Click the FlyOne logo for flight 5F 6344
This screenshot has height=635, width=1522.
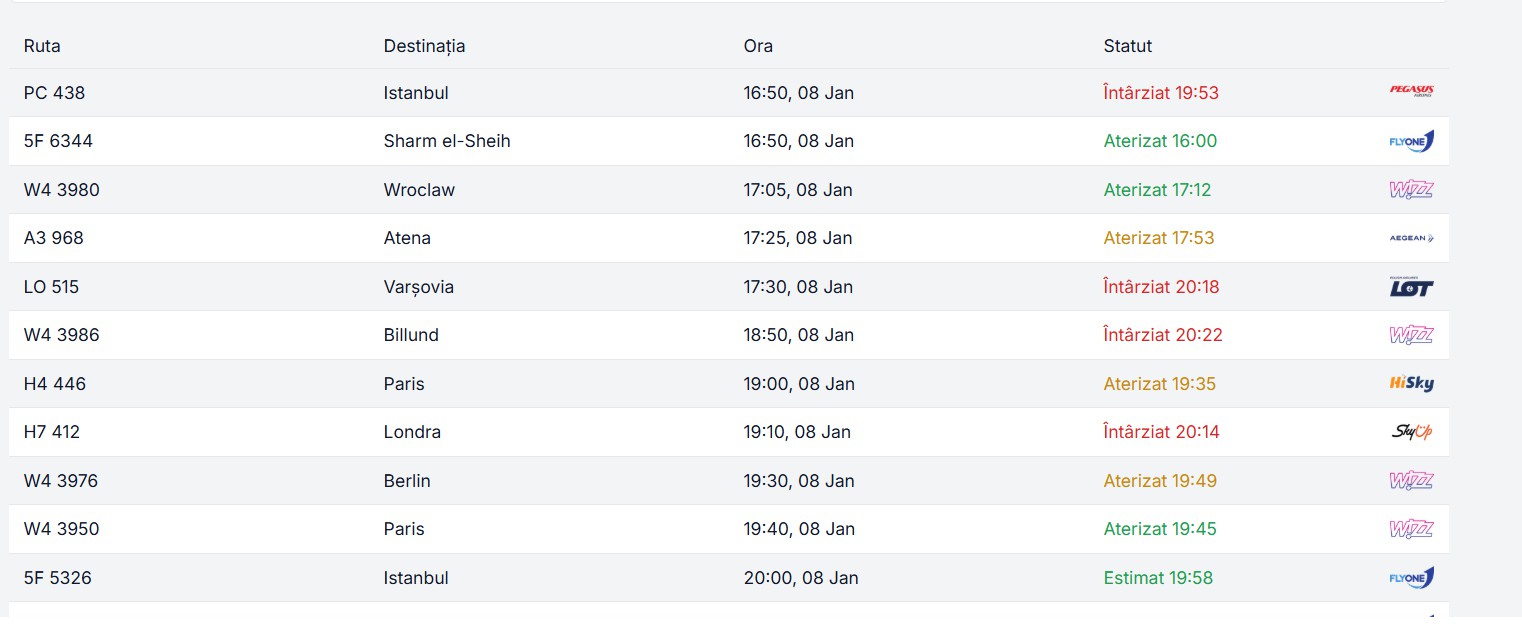(x=1411, y=141)
